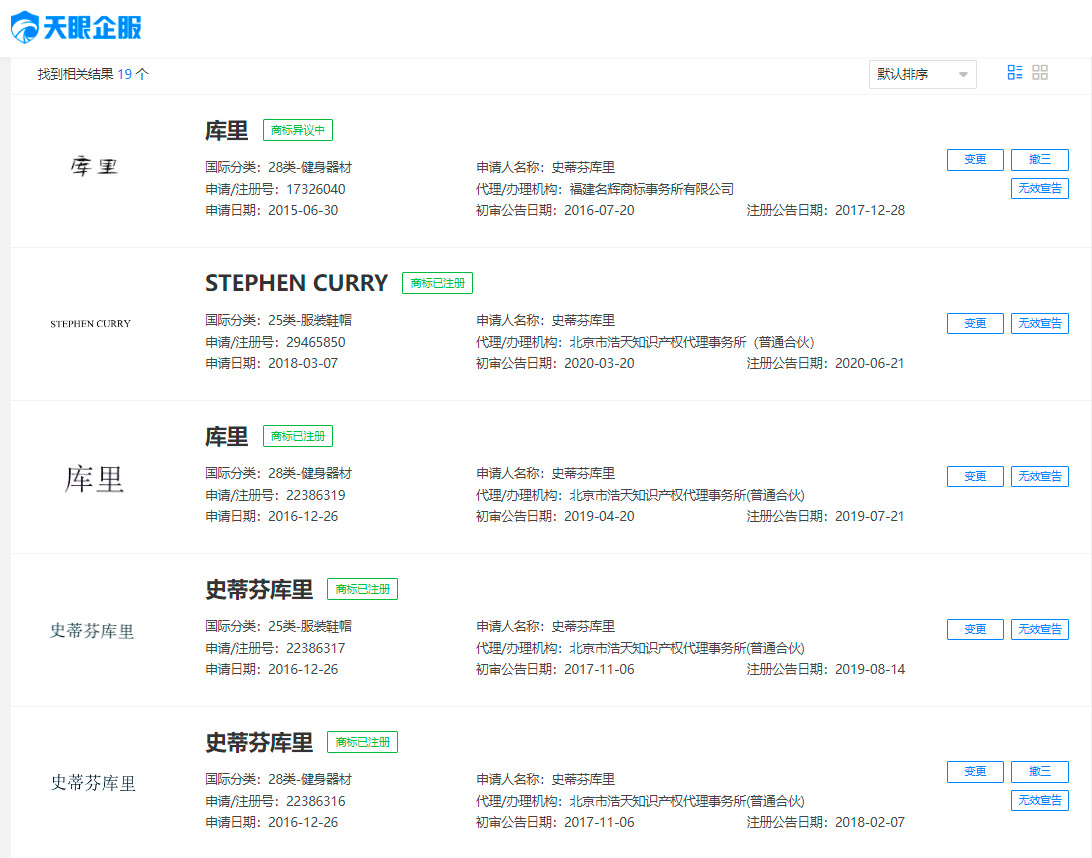
Task: Click 撤三 for trademark 22386316
Action: [x=1039, y=772]
